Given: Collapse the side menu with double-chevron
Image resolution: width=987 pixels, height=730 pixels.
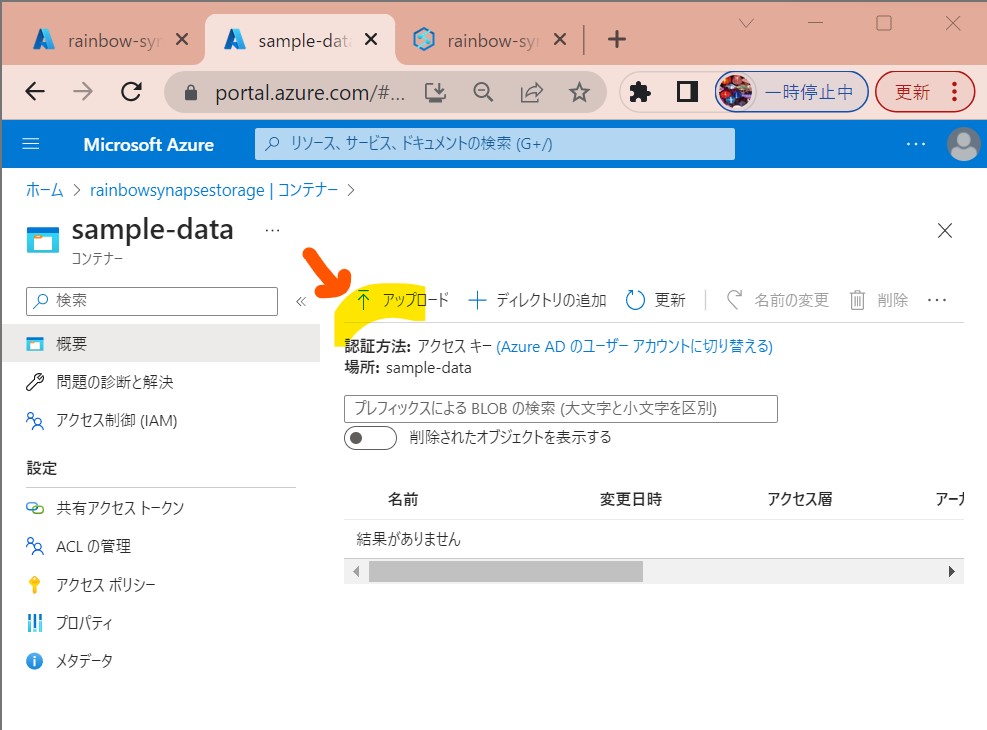Looking at the screenshot, I should 301,301.
